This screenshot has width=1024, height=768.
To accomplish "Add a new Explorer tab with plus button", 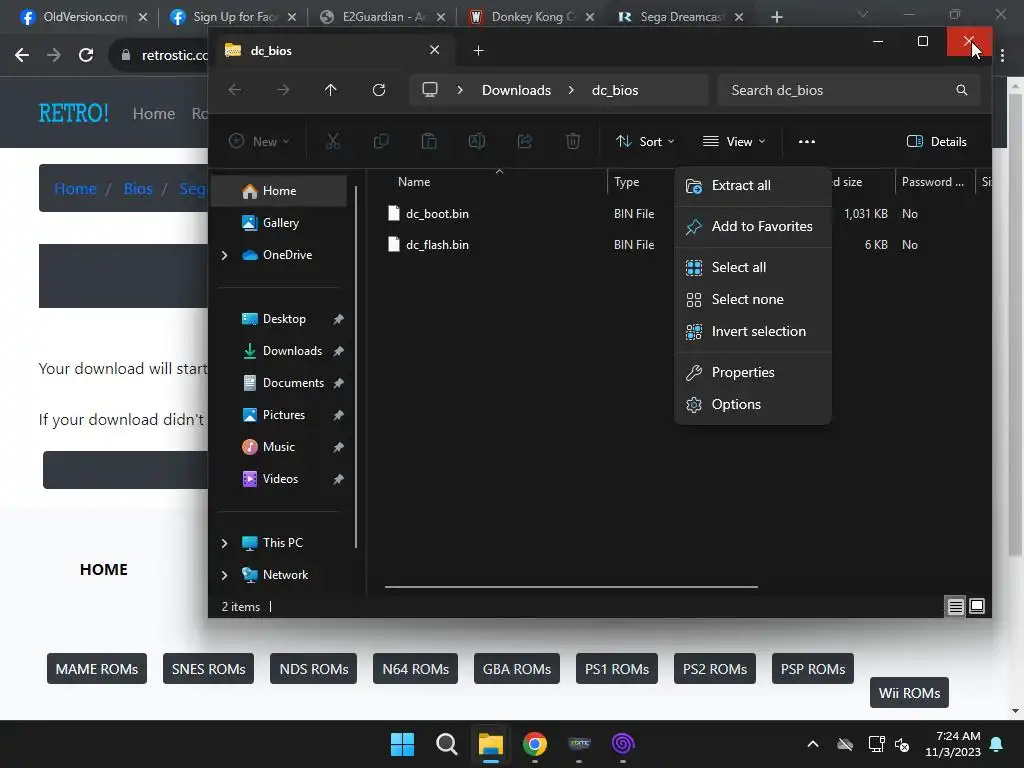I will tap(478, 50).
